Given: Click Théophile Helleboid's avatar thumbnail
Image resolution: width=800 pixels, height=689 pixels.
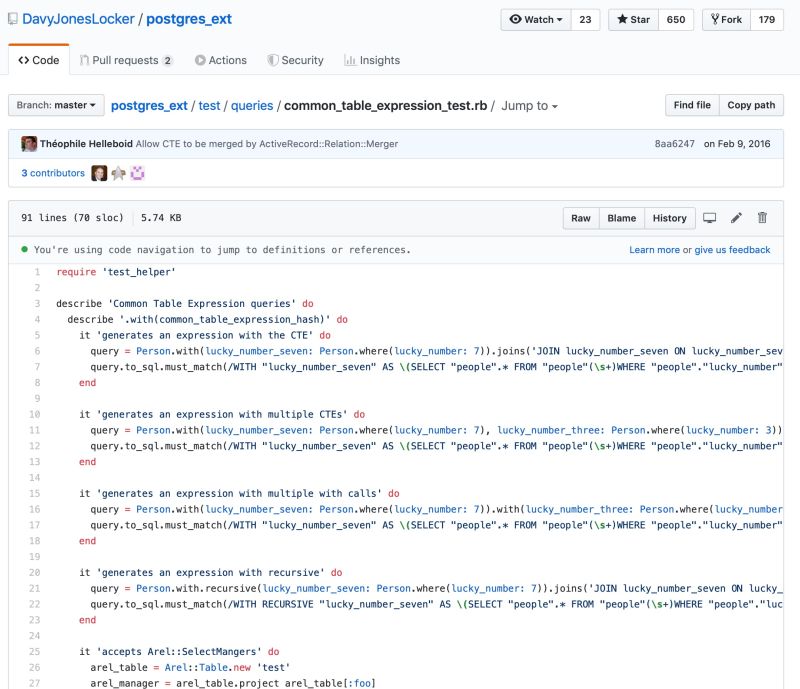Looking at the screenshot, I should coord(29,144).
